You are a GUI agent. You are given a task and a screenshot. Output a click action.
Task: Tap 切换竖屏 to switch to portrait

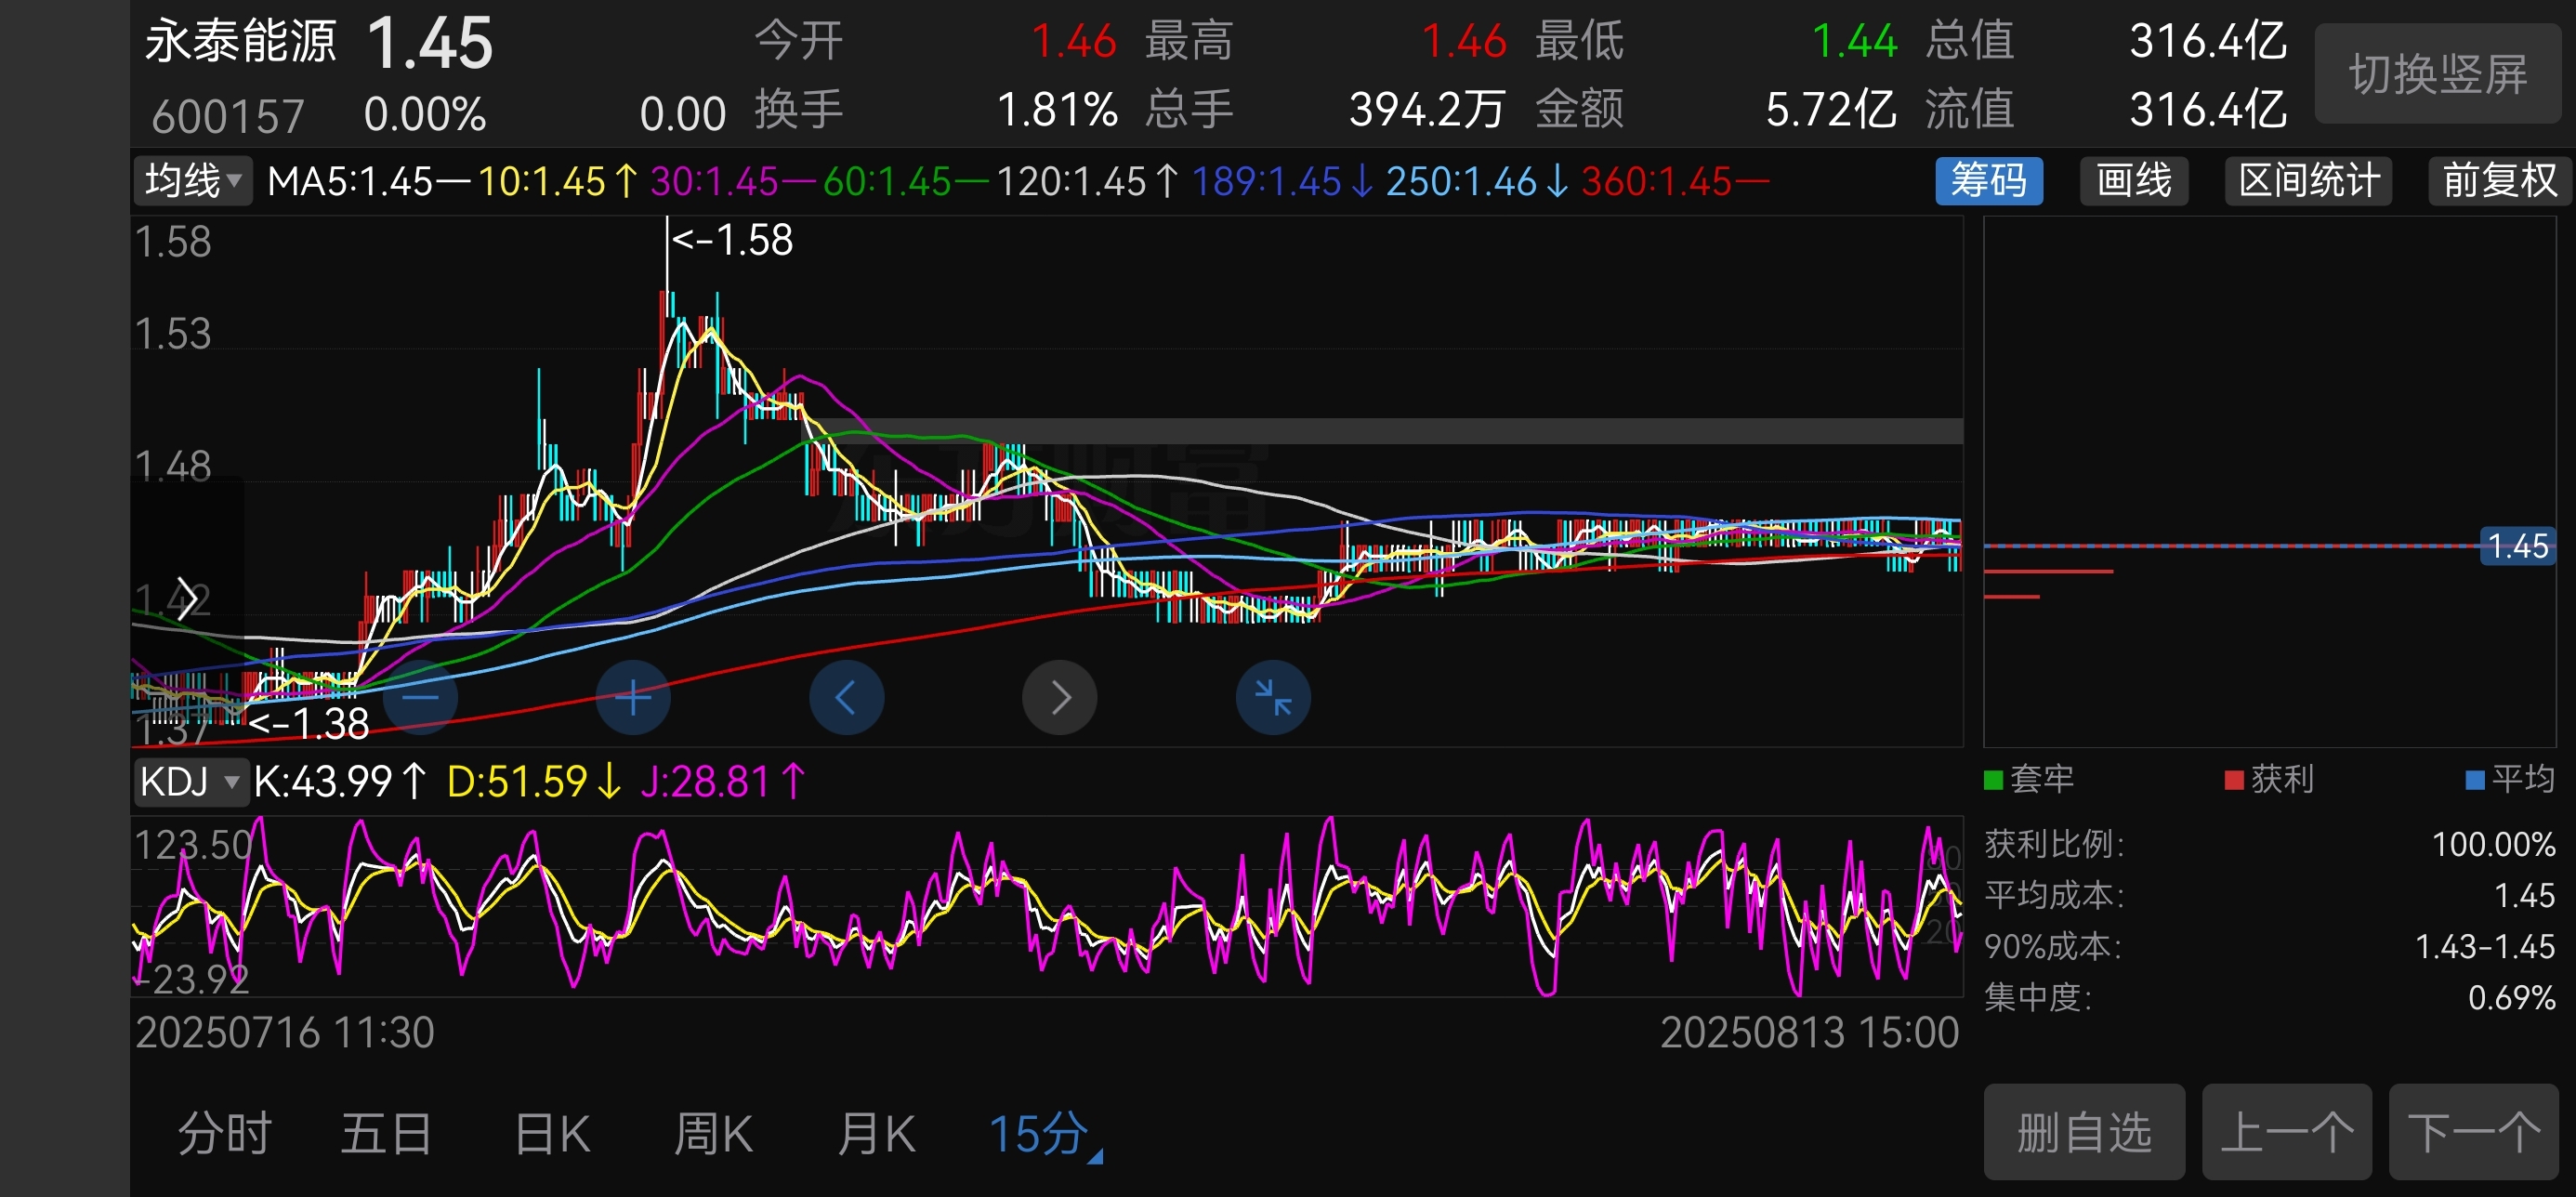pyautogui.click(x=2438, y=74)
